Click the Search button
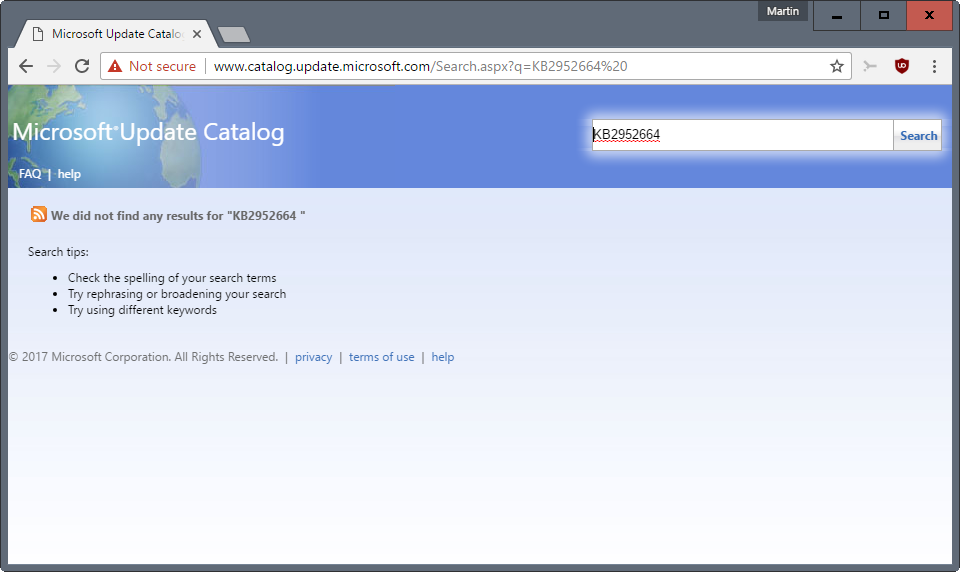 (918, 135)
